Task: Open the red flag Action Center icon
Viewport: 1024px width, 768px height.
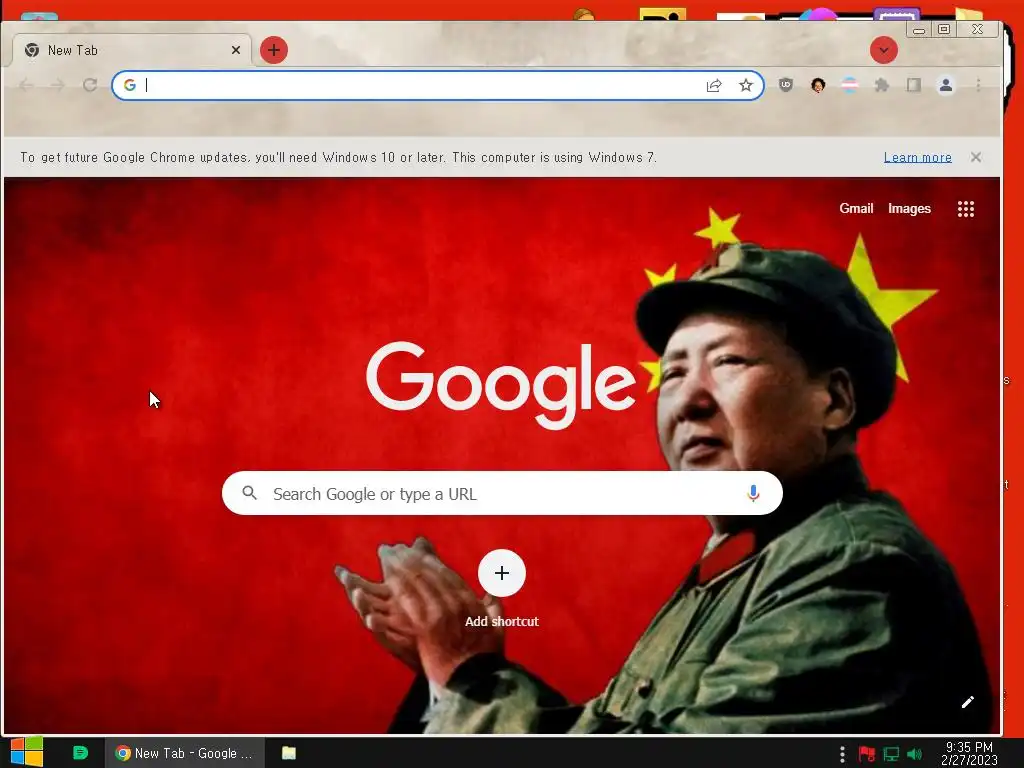Action: (867, 754)
